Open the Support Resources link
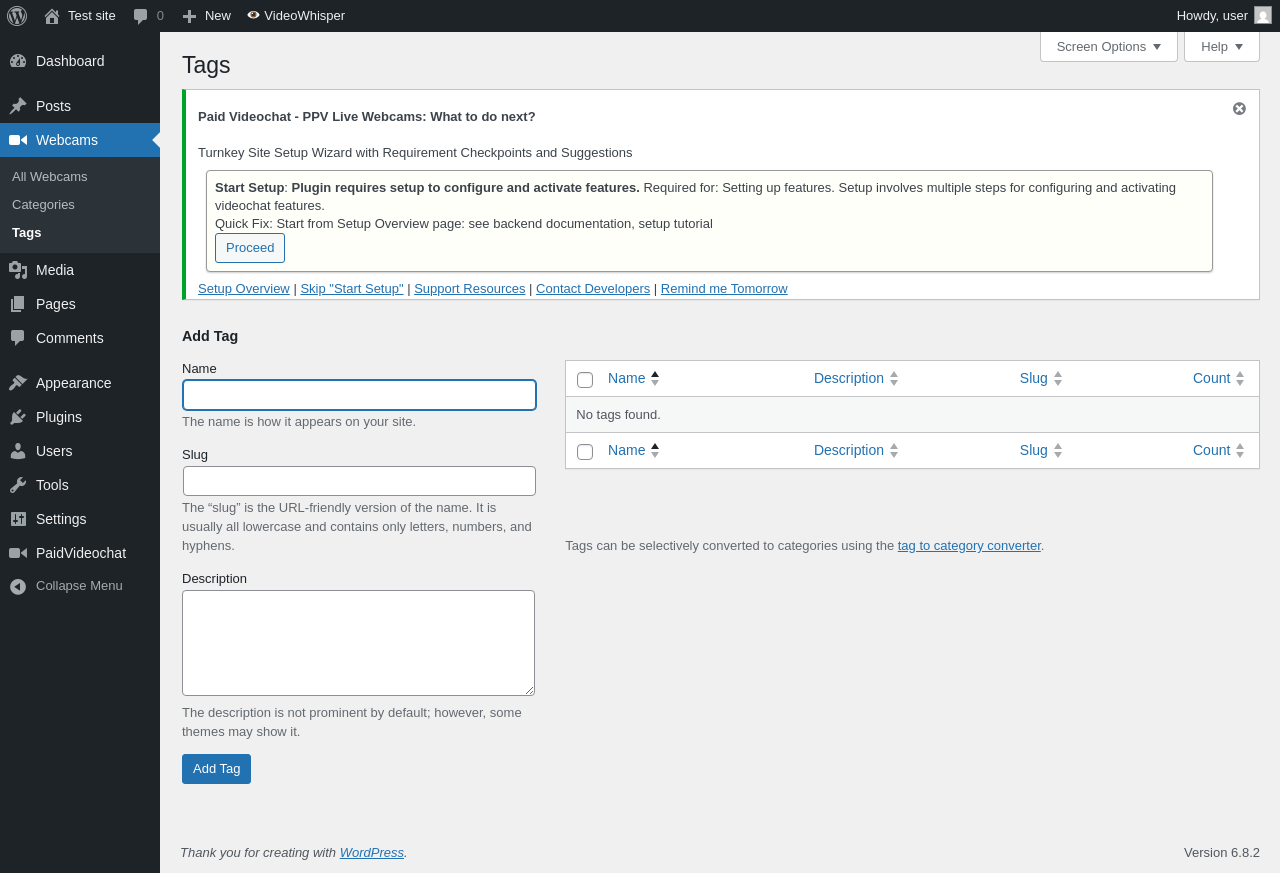 point(470,288)
